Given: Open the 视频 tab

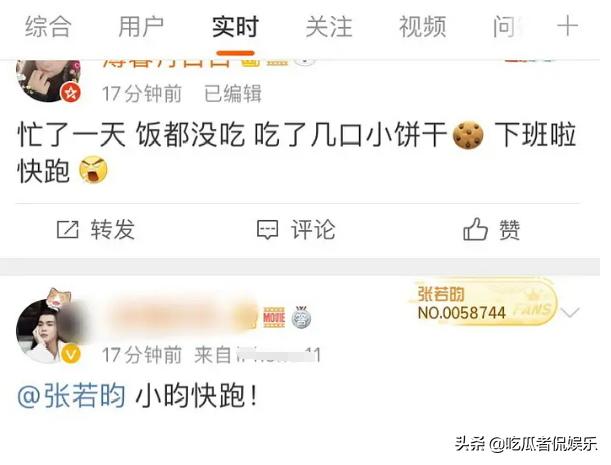Looking at the screenshot, I should tap(423, 27).
